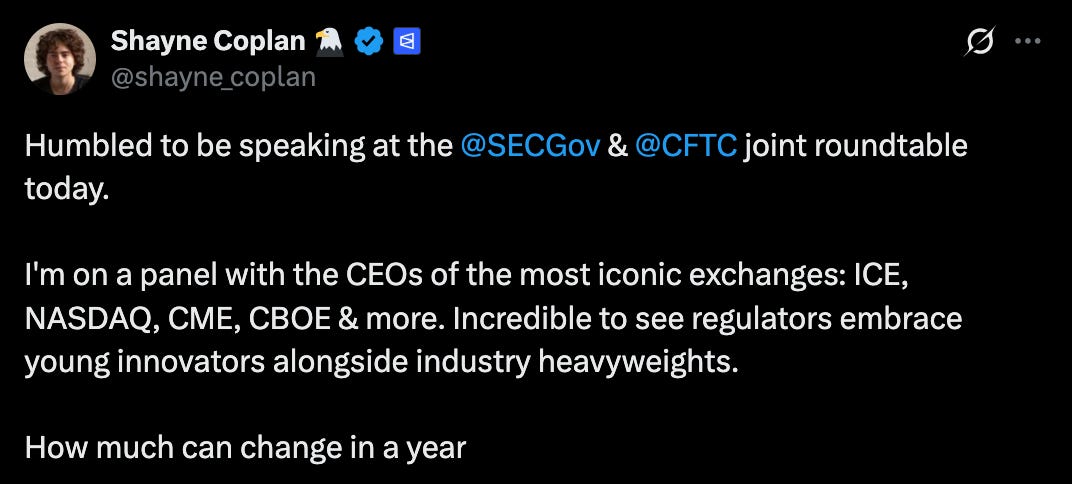
Task: Click the blue verified checkmark badge
Action: tap(368, 42)
